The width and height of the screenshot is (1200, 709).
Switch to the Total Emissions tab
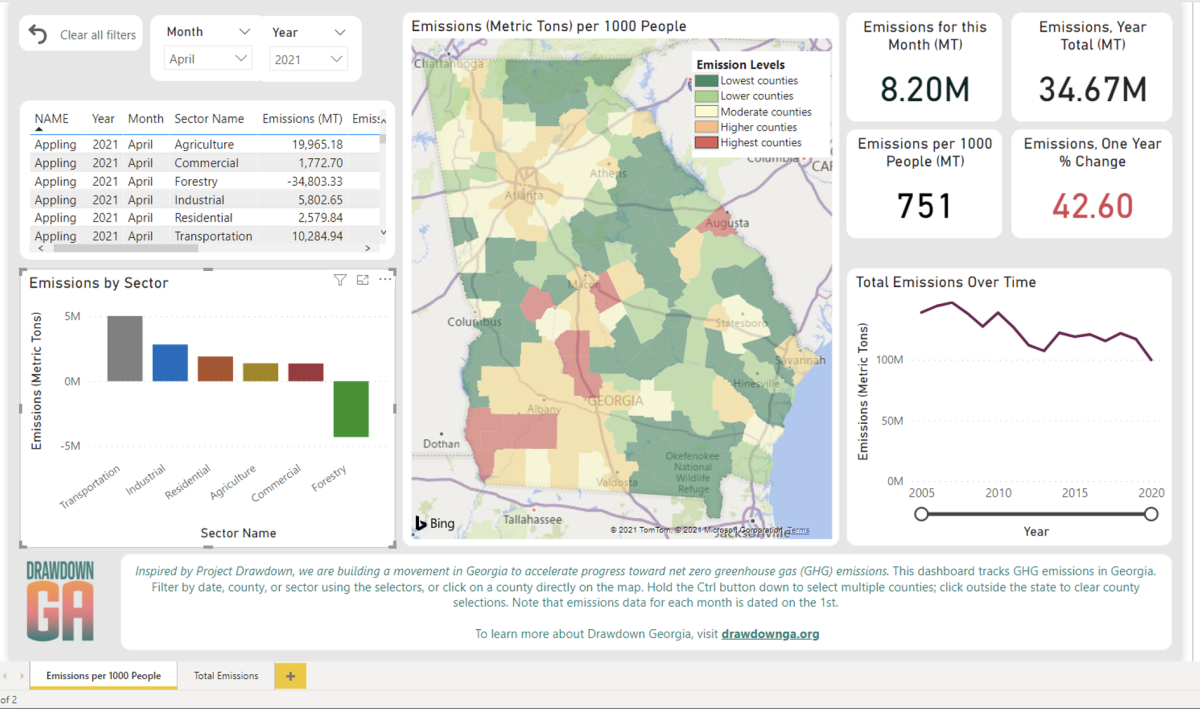[x=225, y=675]
